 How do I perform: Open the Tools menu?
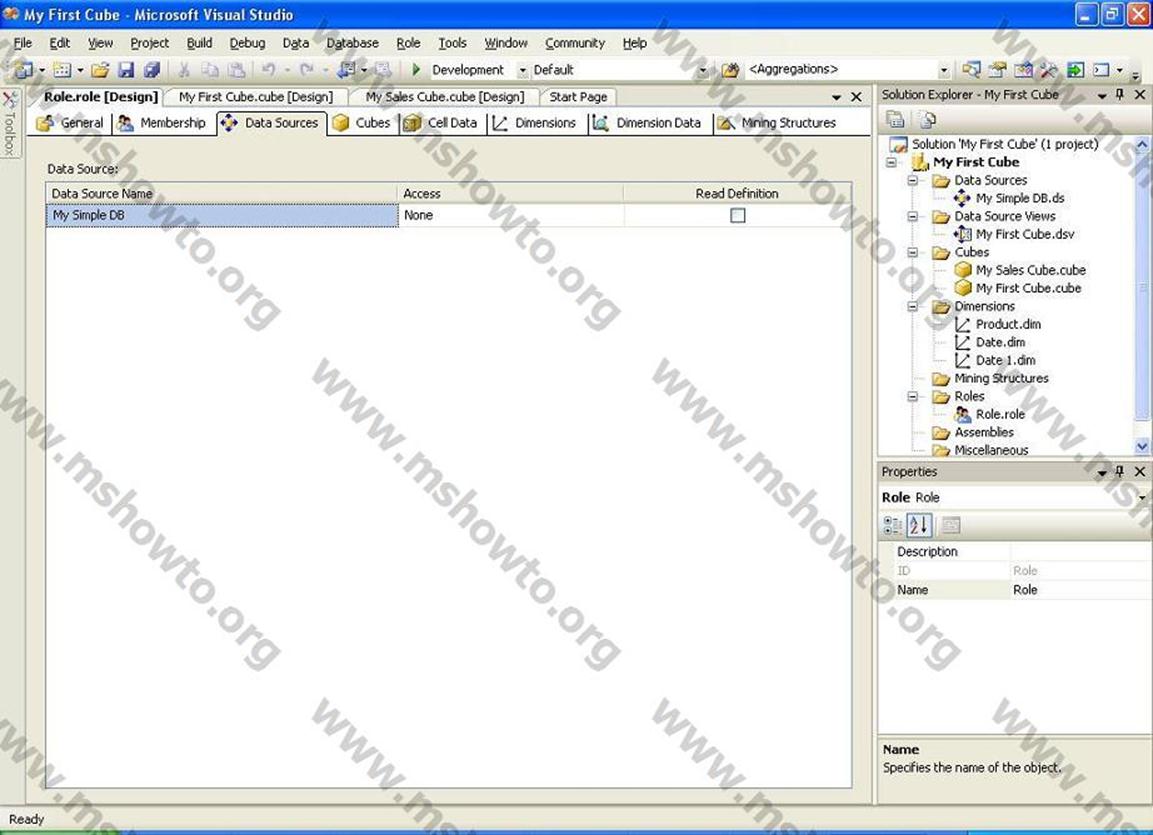pos(452,43)
